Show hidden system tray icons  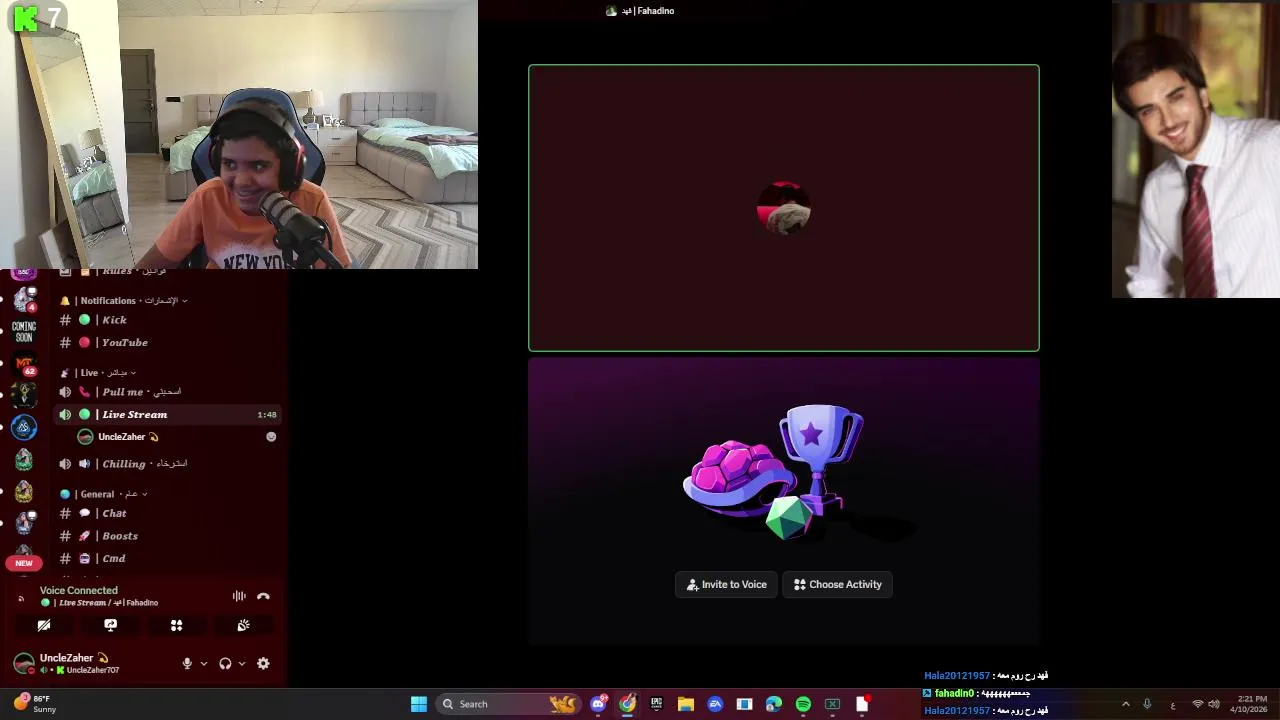pyautogui.click(x=1125, y=704)
